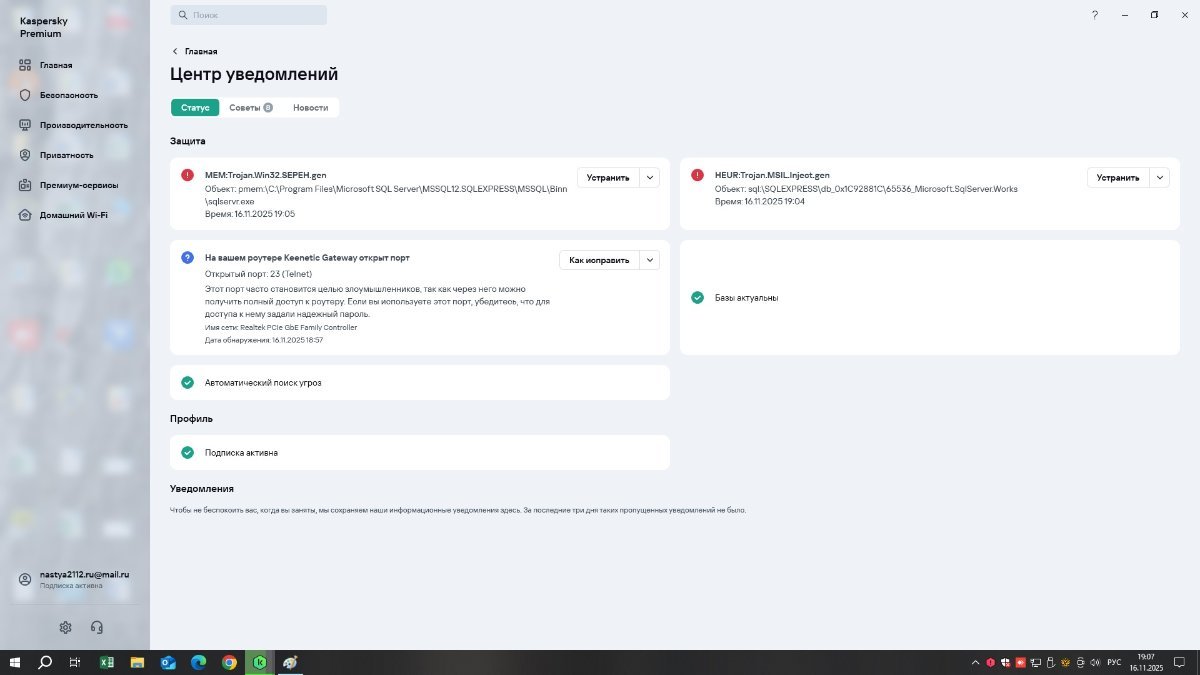
Task: Click the Kaspersky icon in the taskbar
Action: [260, 662]
